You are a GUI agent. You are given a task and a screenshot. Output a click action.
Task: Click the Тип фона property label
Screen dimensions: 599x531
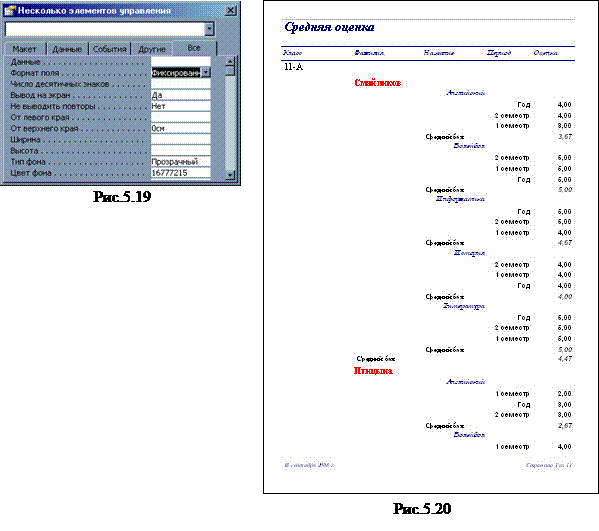[x=28, y=162]
